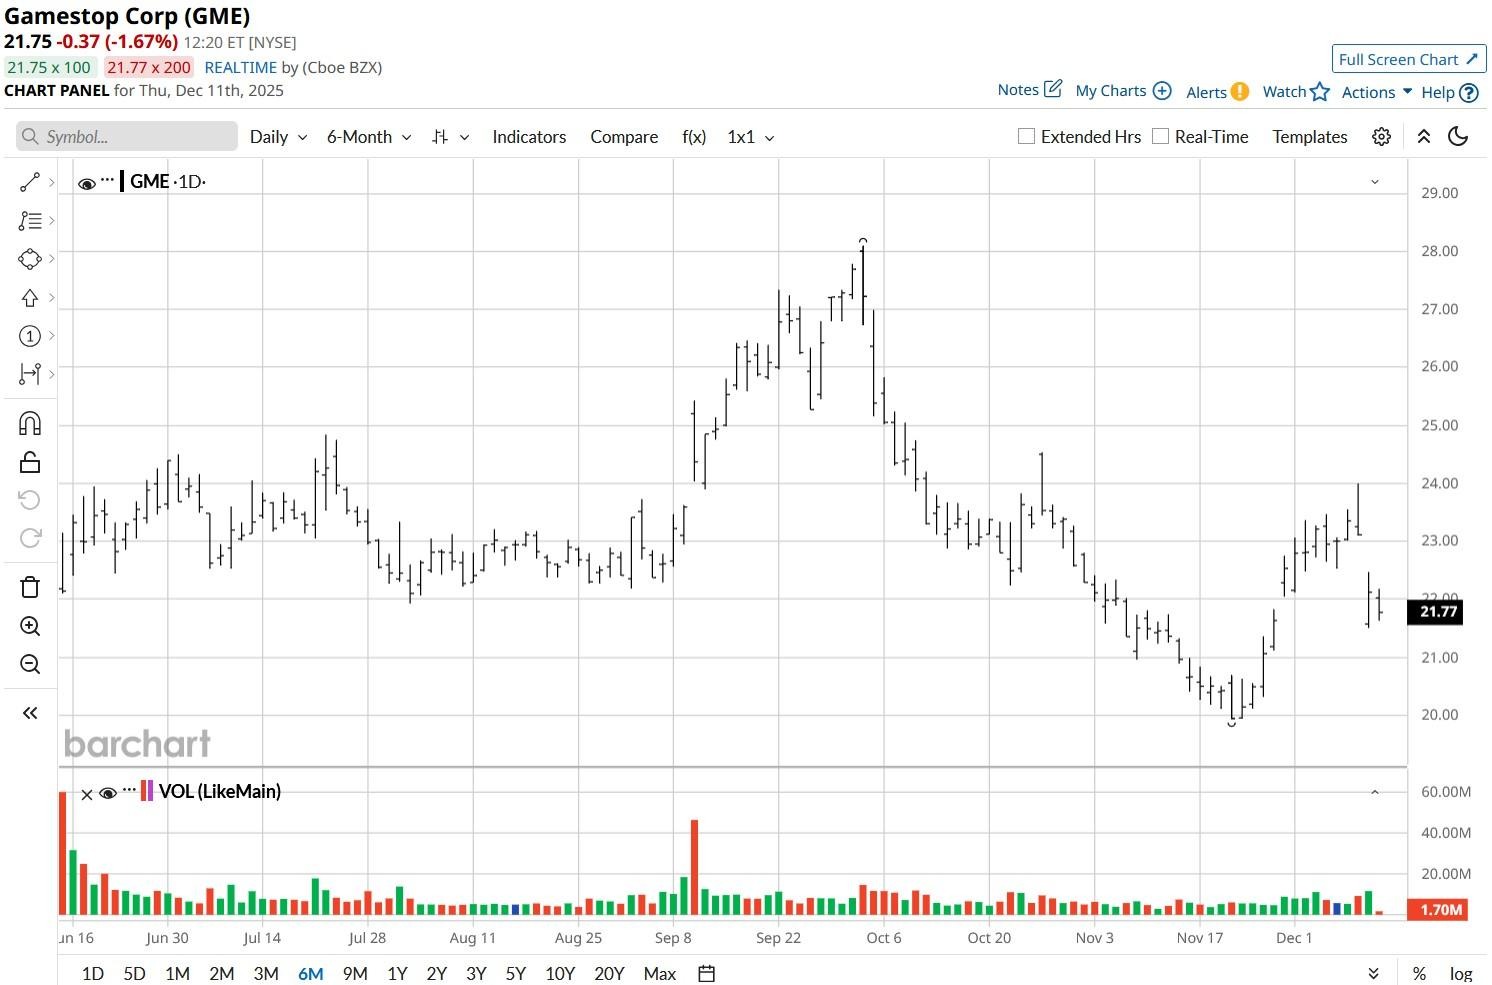Select the 1Y range
Viewport: 1492px width, 985px height.
[397, 973]
